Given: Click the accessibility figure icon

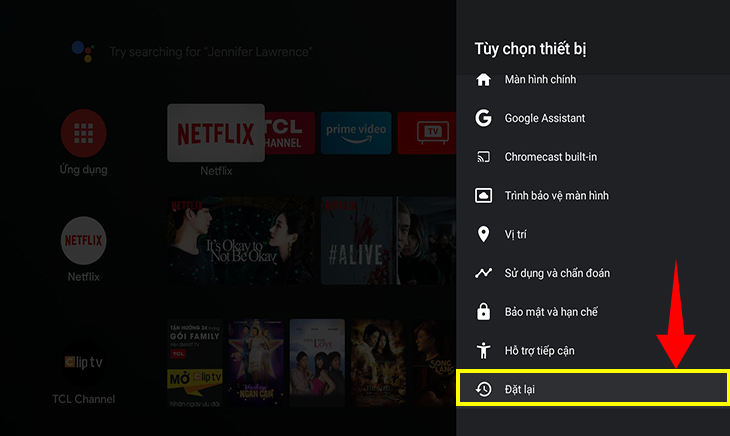Looking at the screenshot, I should (x=484, y=351).
